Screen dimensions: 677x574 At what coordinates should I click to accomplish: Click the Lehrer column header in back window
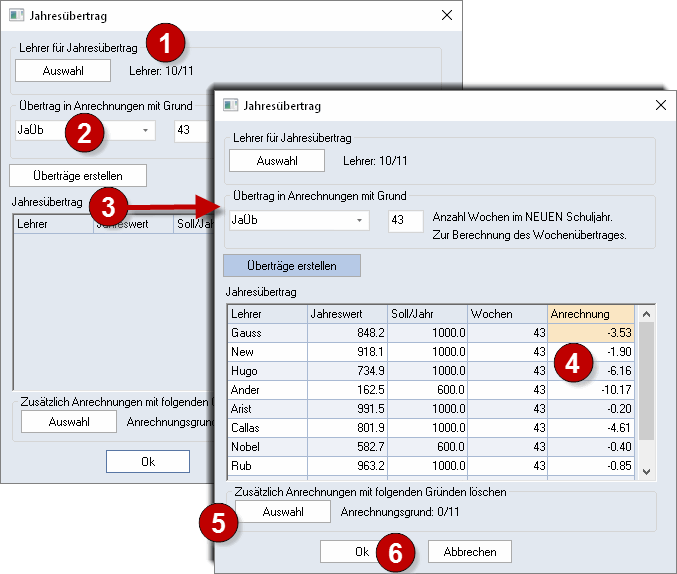pyautogui.click(x=54, y=224)
